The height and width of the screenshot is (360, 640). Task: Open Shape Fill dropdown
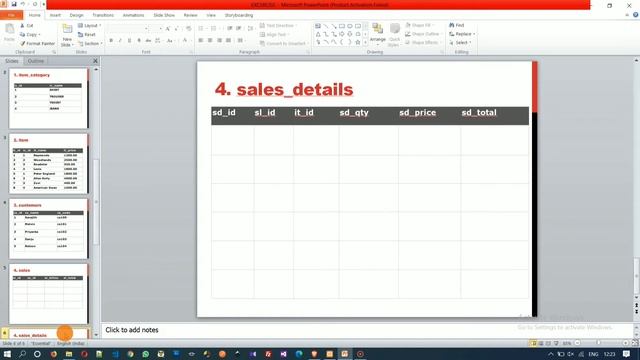[x=420, y=25]
